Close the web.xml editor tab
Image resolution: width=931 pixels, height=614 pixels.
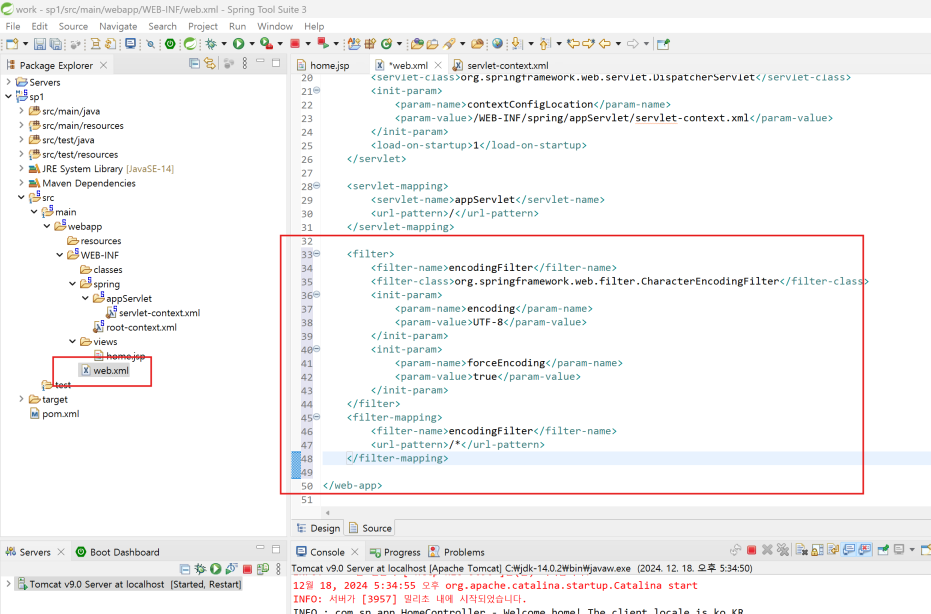[x=438, y=65]
